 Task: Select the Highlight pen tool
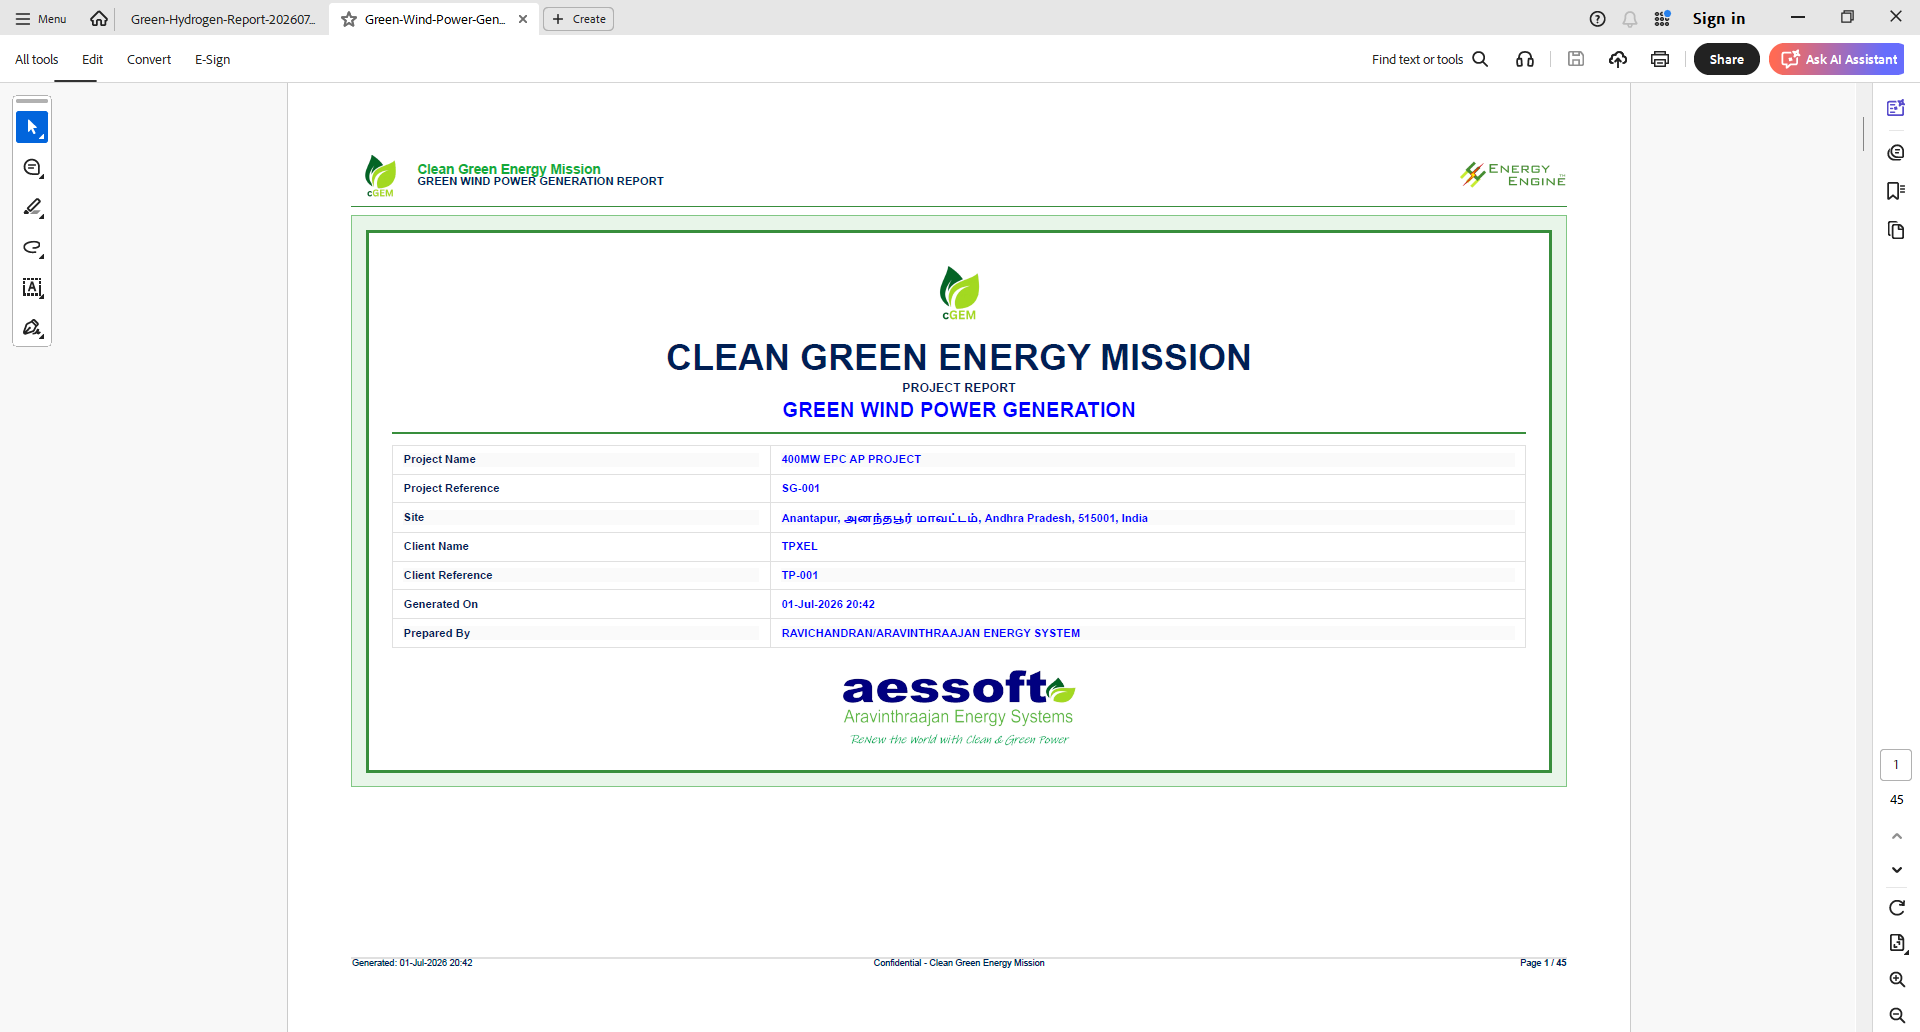tap(32, 208)
